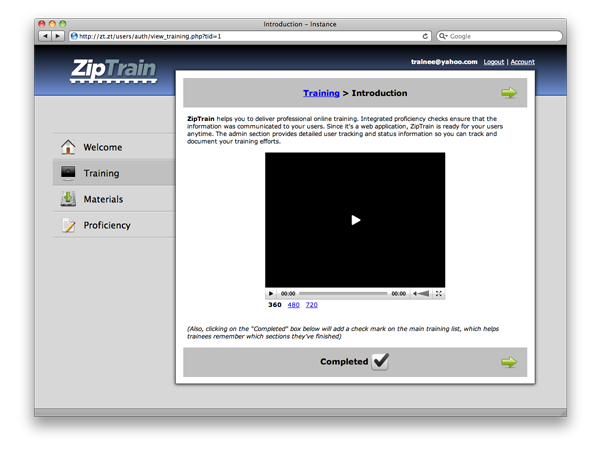Viewport: 600px width, 450px height.
Task: Click the Logout link
Action: tap(494, 62)
